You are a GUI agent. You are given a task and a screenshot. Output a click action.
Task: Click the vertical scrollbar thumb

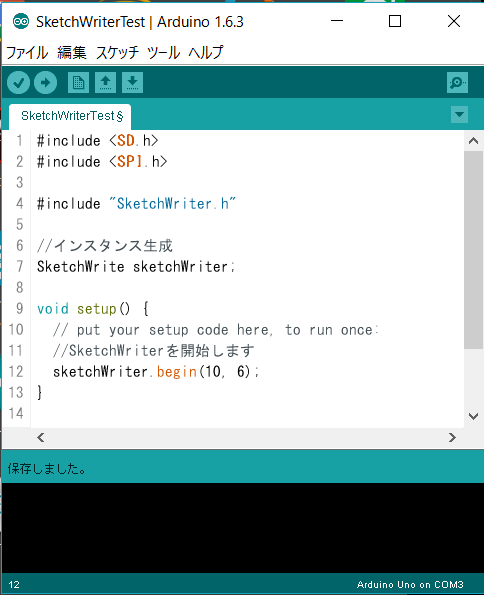[x=473, y=250]
